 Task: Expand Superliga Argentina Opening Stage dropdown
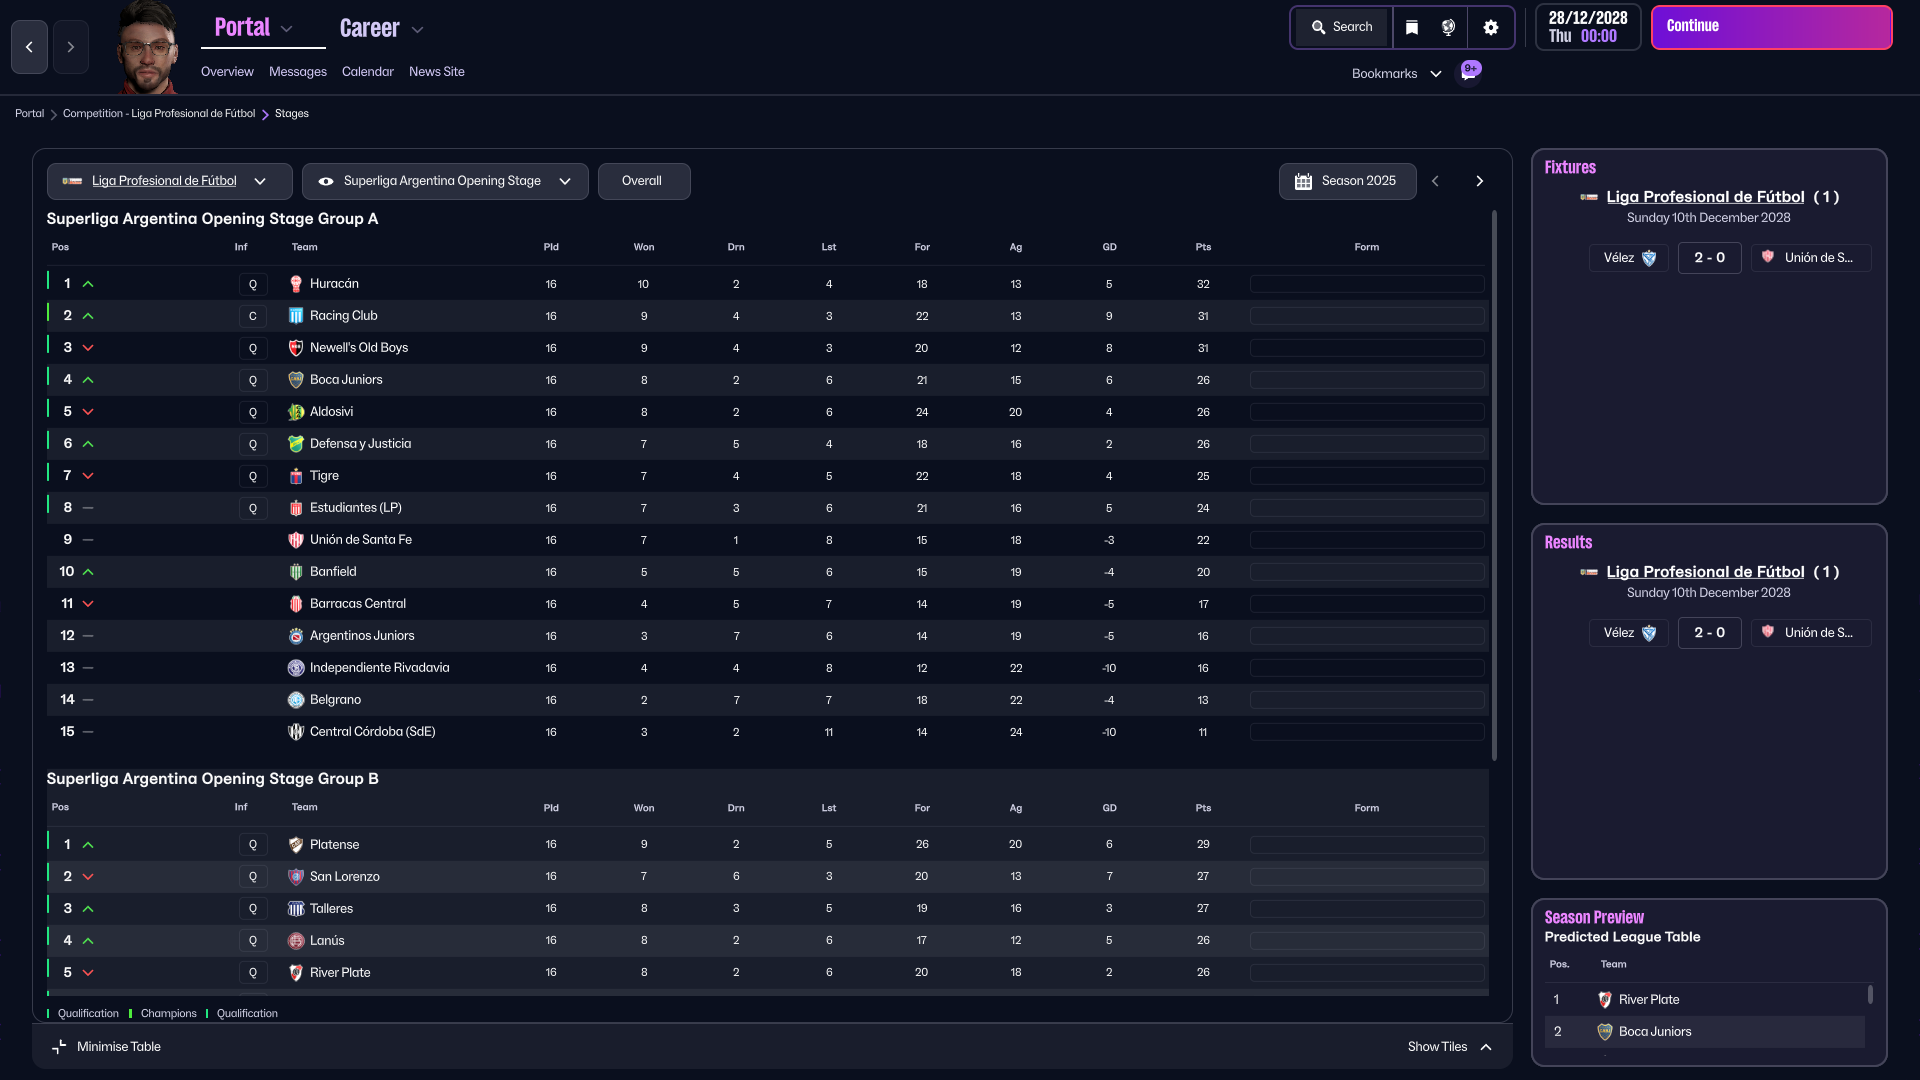point(565,181)
